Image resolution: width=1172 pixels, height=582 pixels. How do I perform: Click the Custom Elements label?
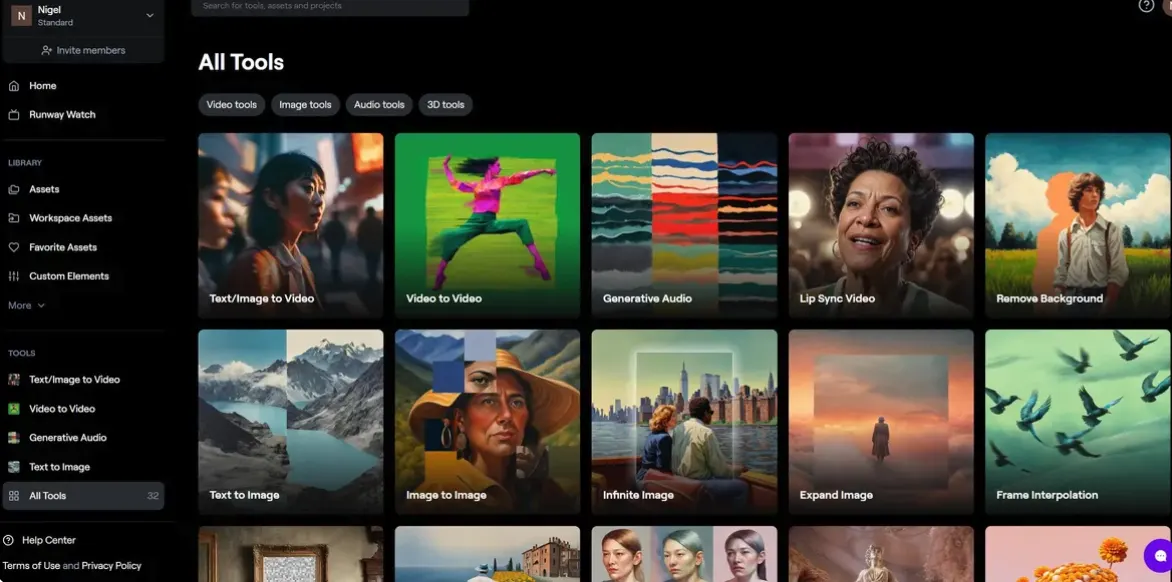(x=69, y=276)
